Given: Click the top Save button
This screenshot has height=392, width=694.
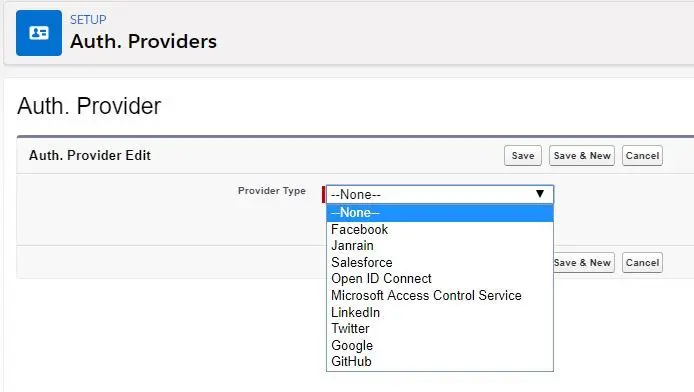Looking at the screenshot, I should click(x=523, y=156).
